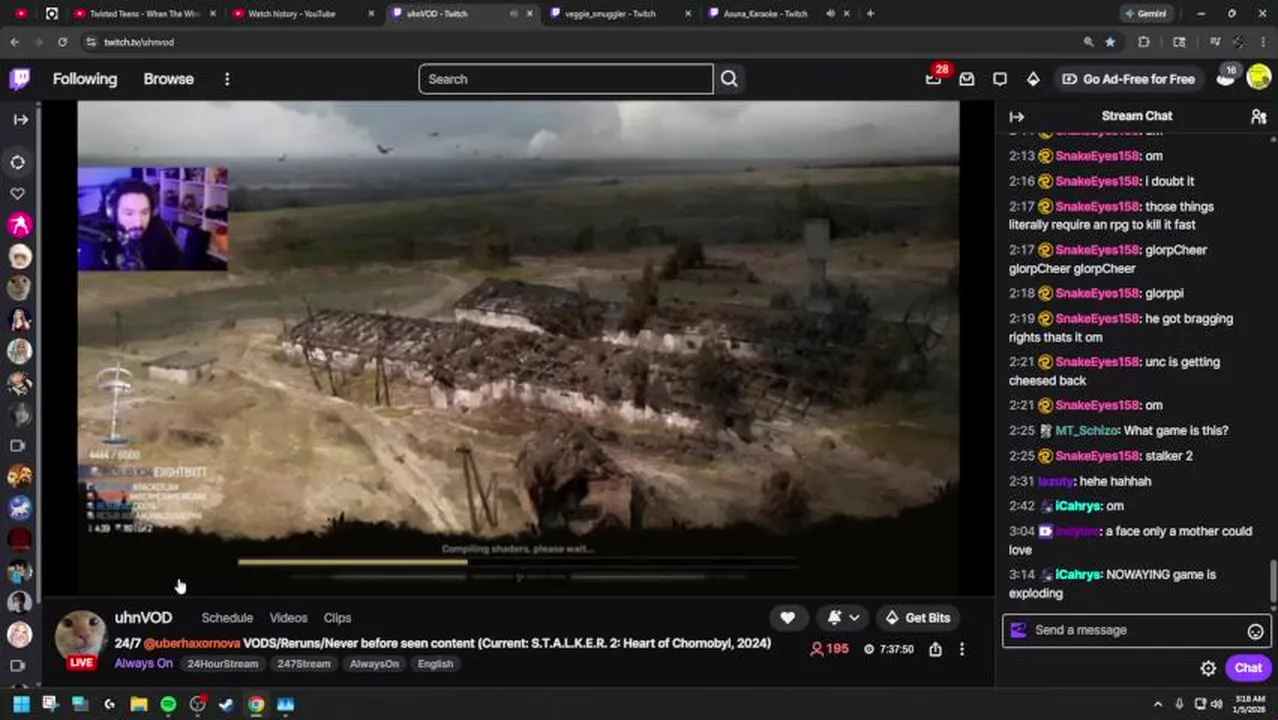Viewport: 1278px width, 720px height.
Task: Click iCahrys username on 'NOWAYING' message
Action: pyautogui.click(x=1078, y=575)
